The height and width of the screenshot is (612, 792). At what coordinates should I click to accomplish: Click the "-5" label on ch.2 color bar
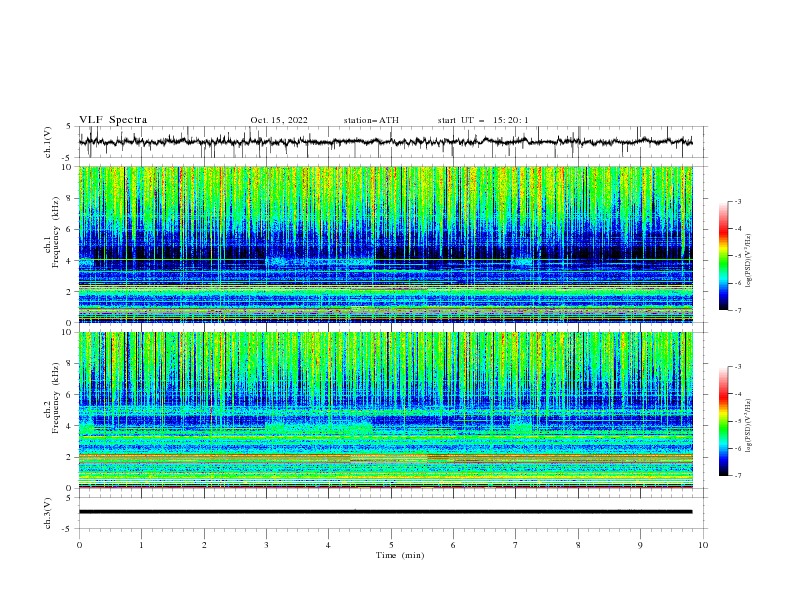(x=738, y=421)
